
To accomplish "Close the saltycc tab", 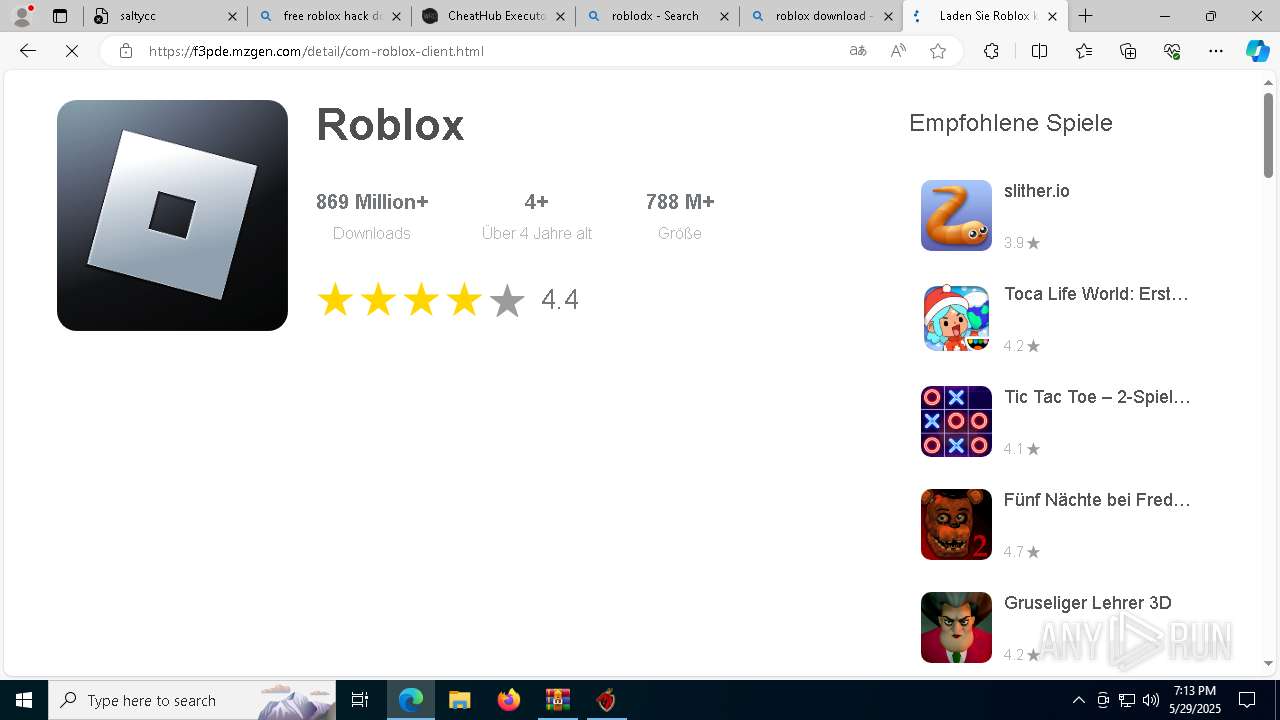I will pos(232,16).
